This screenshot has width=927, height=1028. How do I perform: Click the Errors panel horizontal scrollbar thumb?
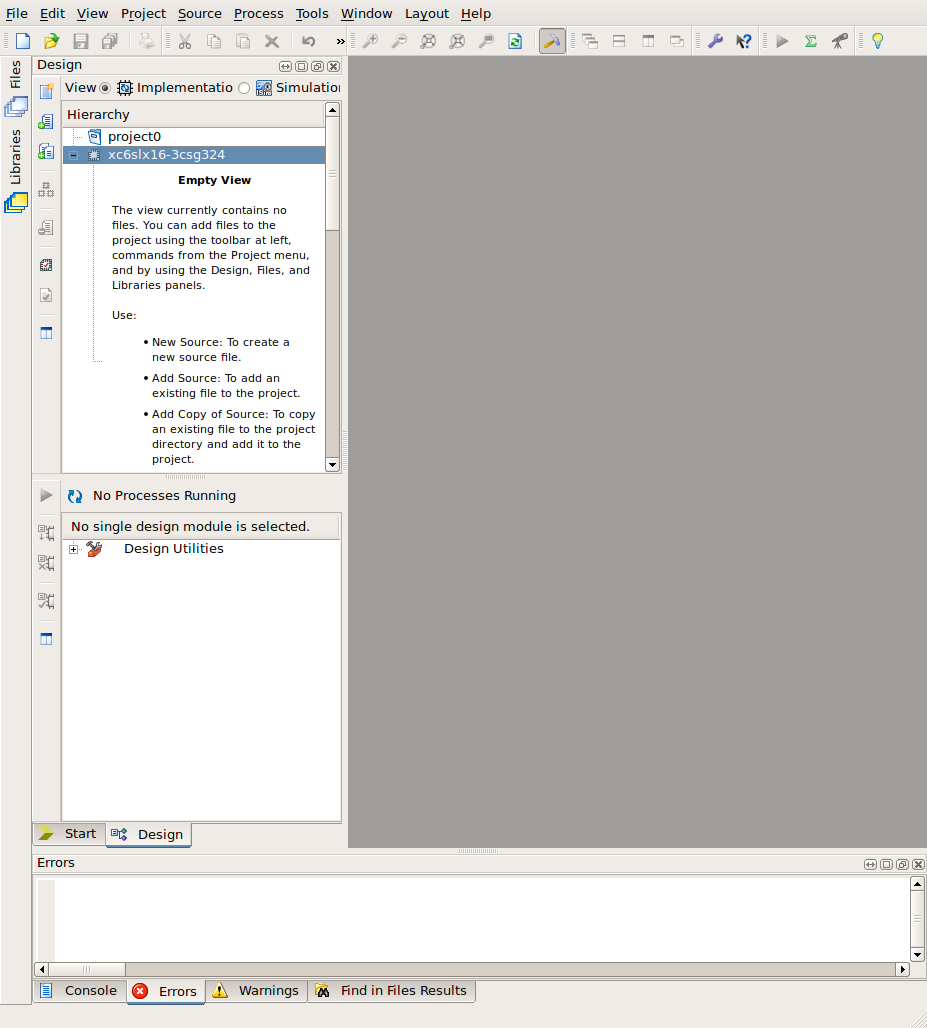[87, 969]
